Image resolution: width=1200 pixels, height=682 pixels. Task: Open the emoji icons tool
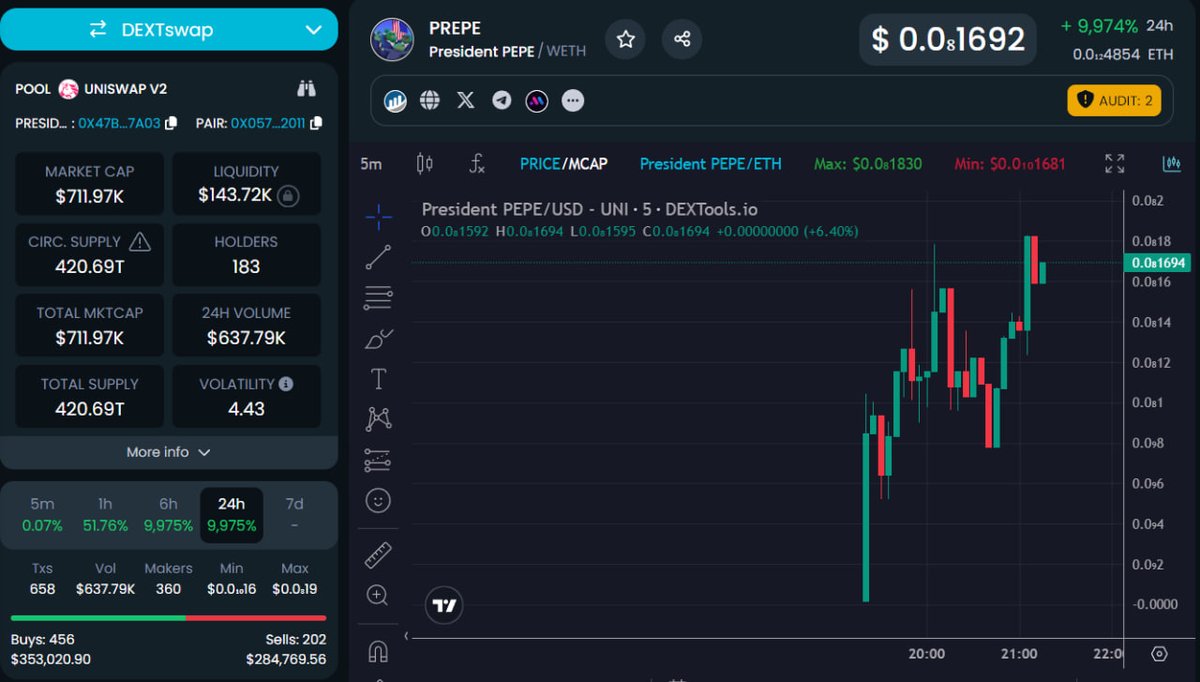[378, 500]
